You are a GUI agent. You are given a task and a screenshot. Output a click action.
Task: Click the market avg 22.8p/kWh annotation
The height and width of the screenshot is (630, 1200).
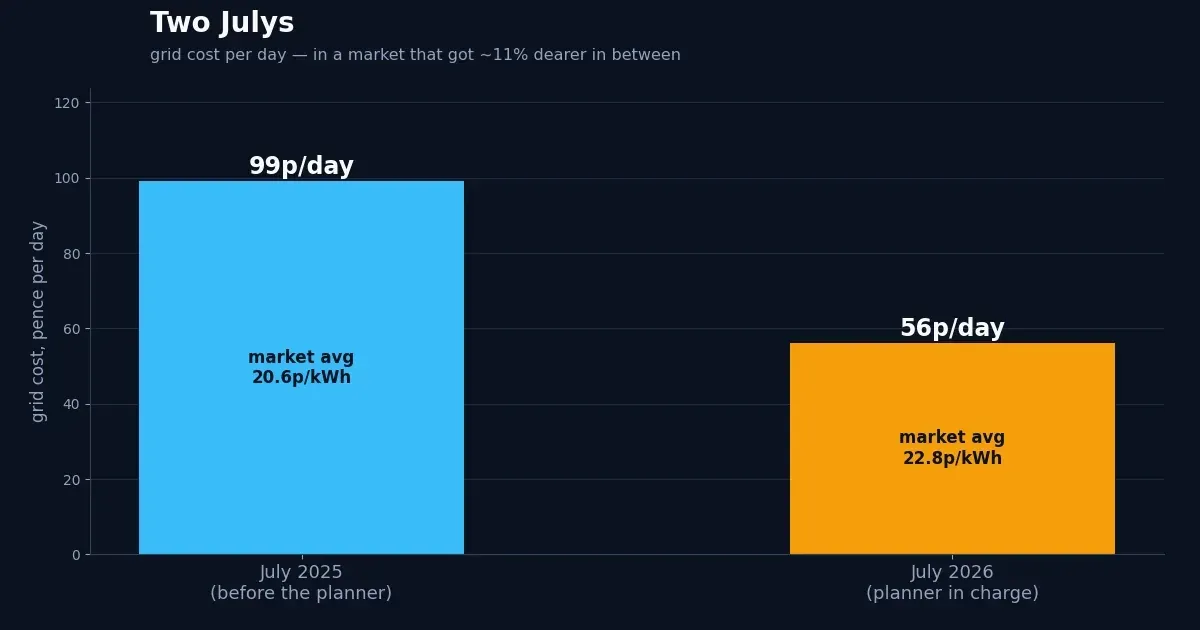952,448
